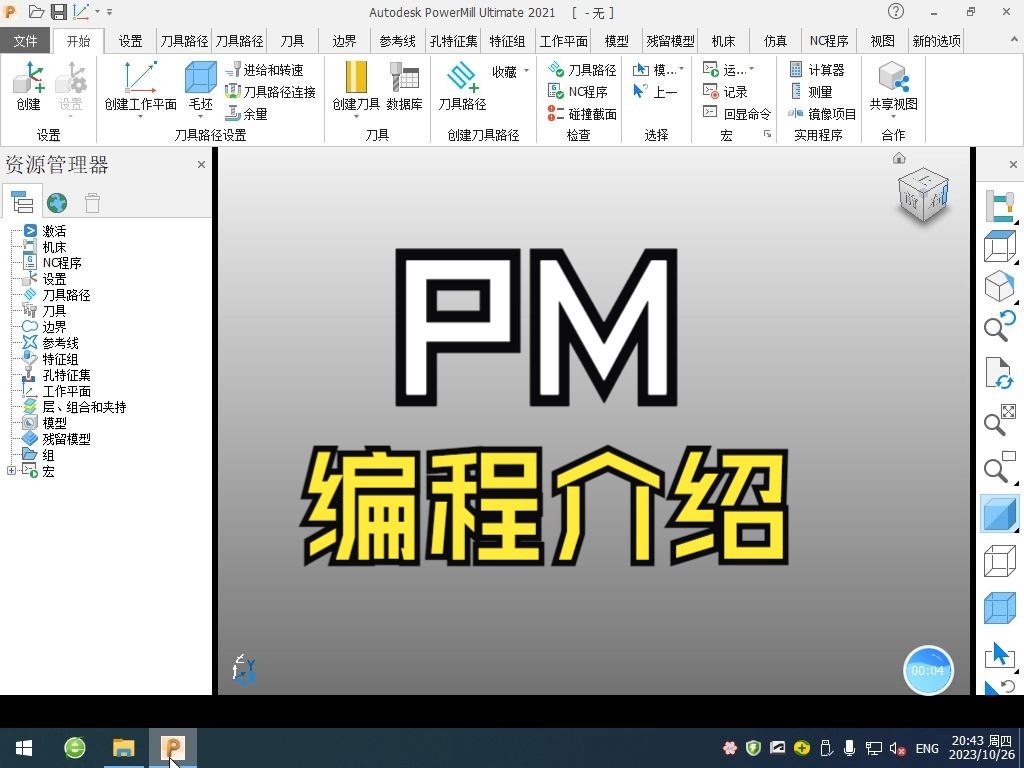1024x768 pixels.
Task: Click the 刀具路径 create toolpath icon
Action: [x=462, y=86]
